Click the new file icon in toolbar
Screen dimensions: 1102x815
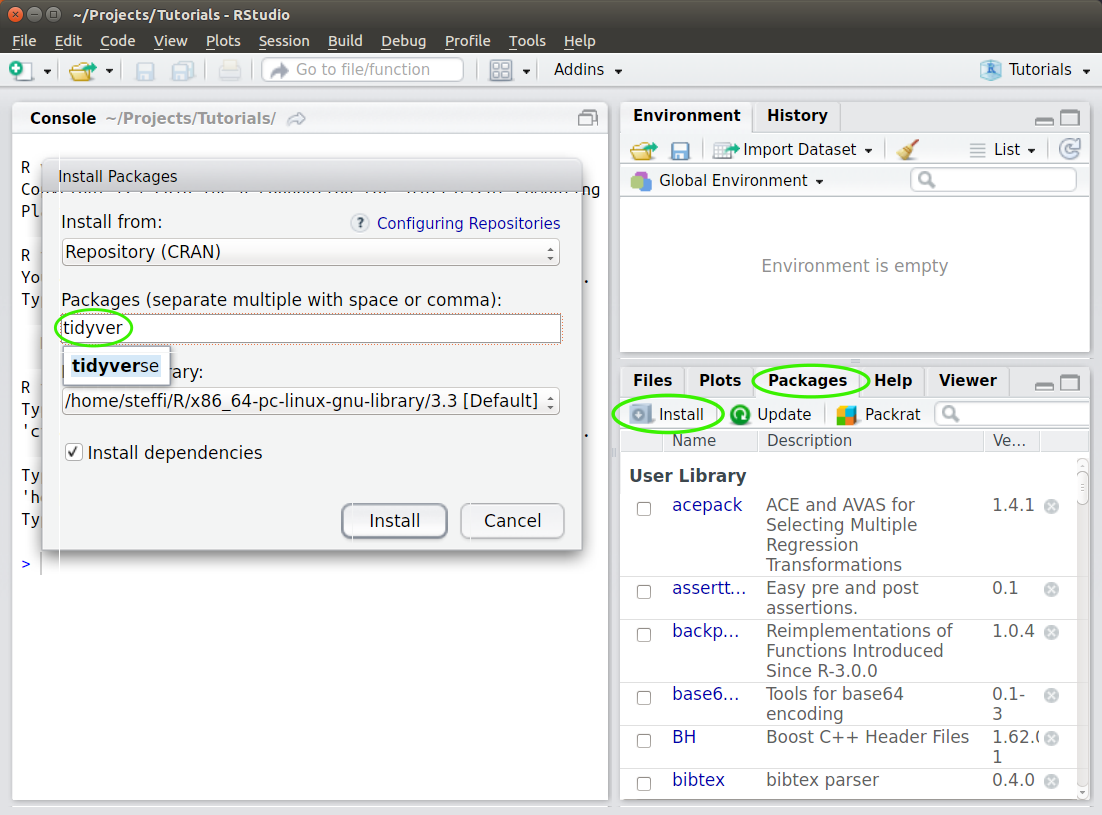pos(20,70)
